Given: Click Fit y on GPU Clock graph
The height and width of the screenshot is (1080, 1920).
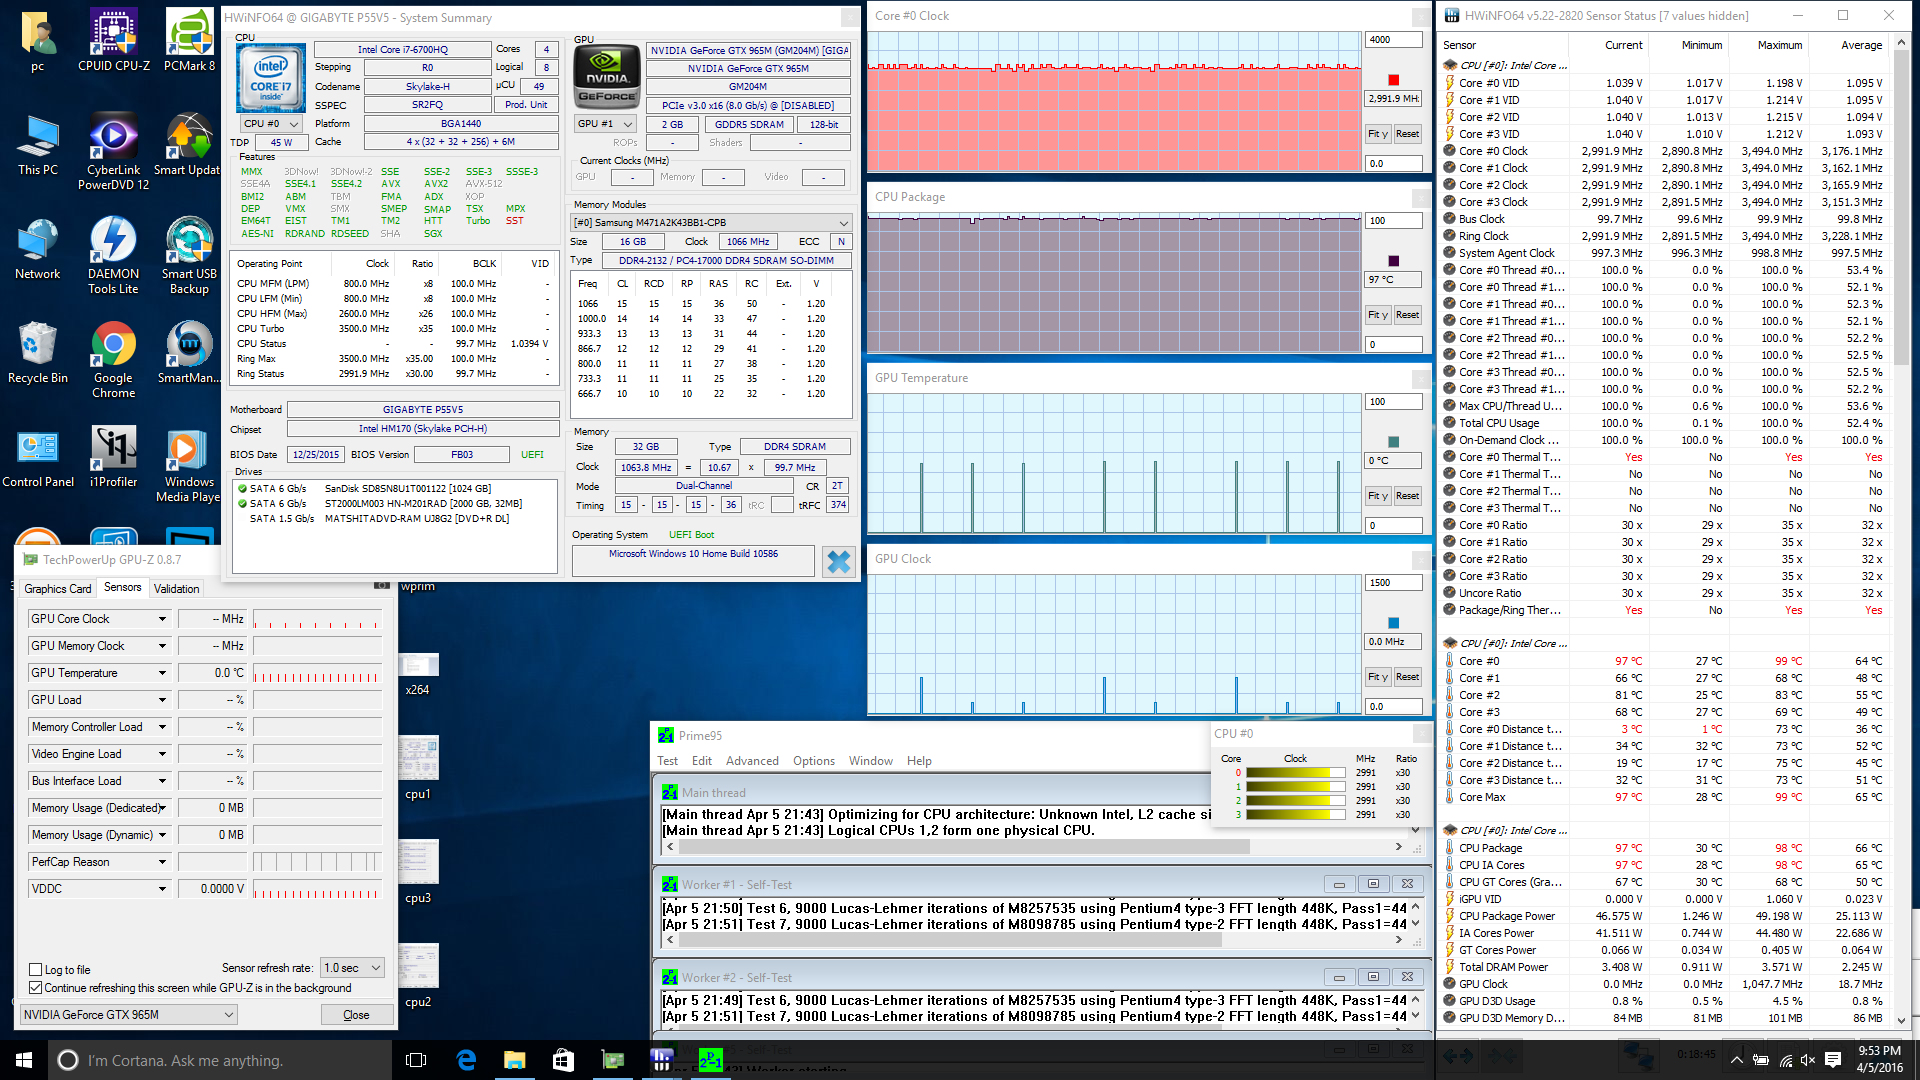Looking at the screenshot, I should tap(1377, 676).
